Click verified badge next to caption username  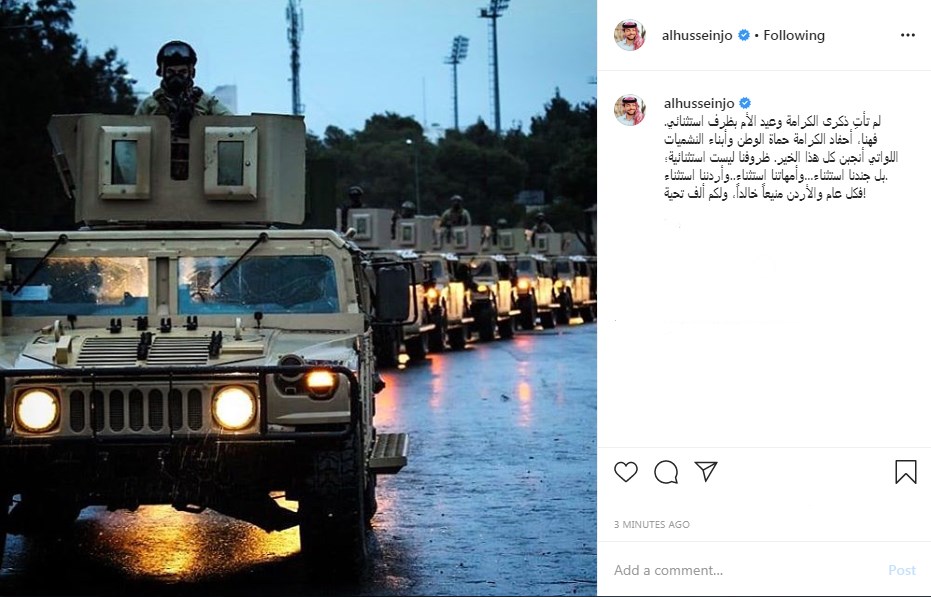pyautogui.click(x=745, y=104)
